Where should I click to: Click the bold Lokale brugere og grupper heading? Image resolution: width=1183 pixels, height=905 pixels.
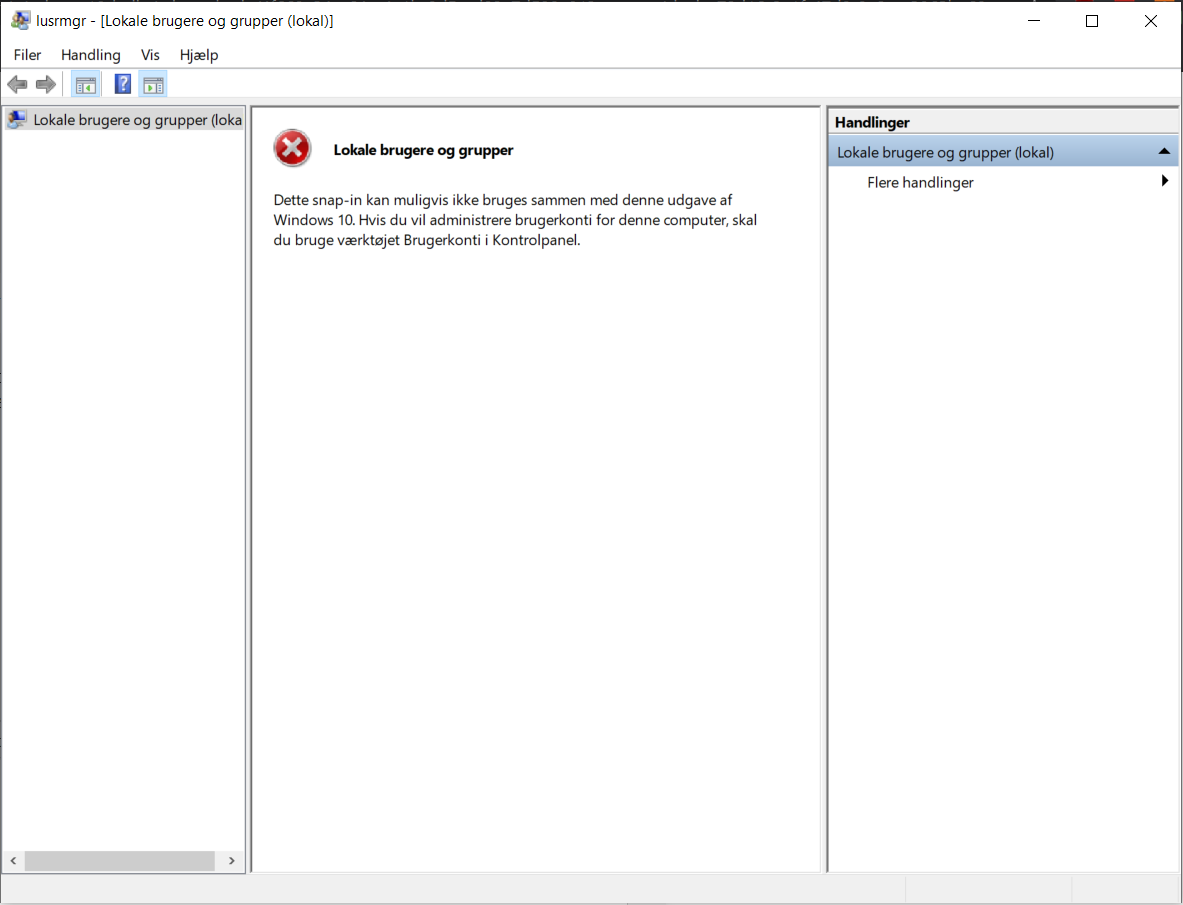coord(423,150)
